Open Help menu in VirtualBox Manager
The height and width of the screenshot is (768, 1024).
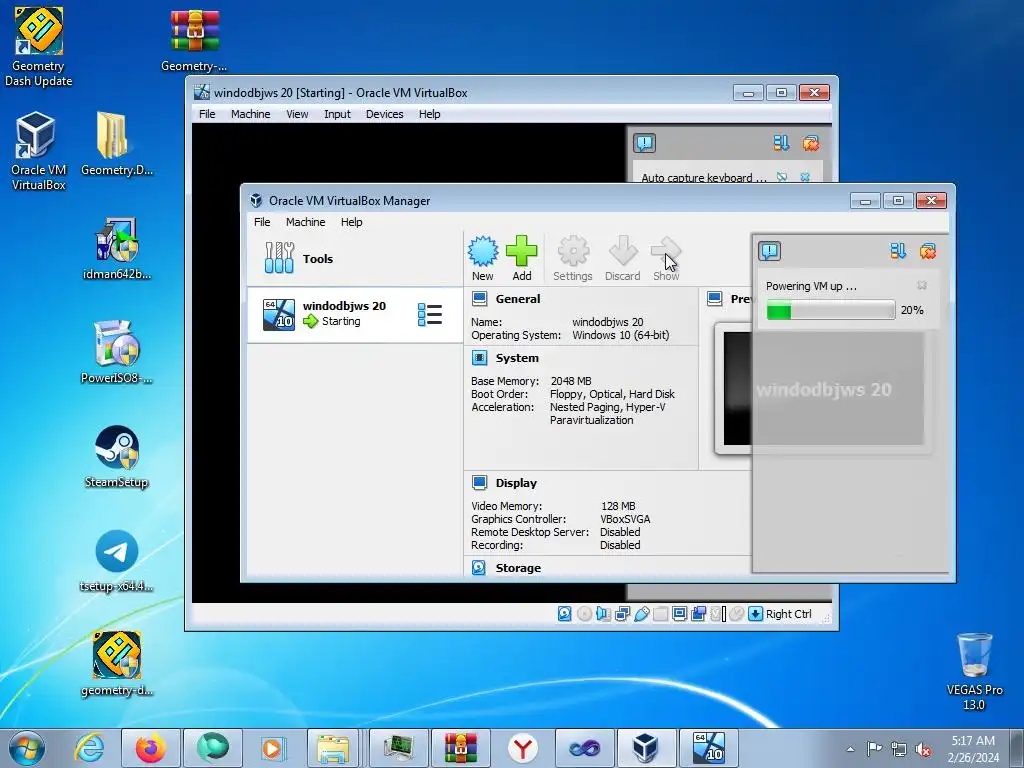(x=351, y=222)
